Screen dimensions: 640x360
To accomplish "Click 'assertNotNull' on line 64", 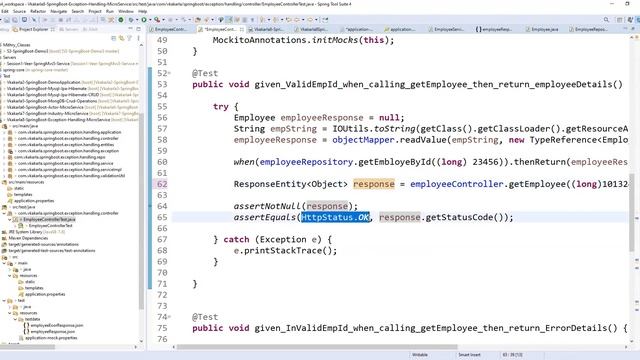I will pyautogui.click(x=267, y=206).
